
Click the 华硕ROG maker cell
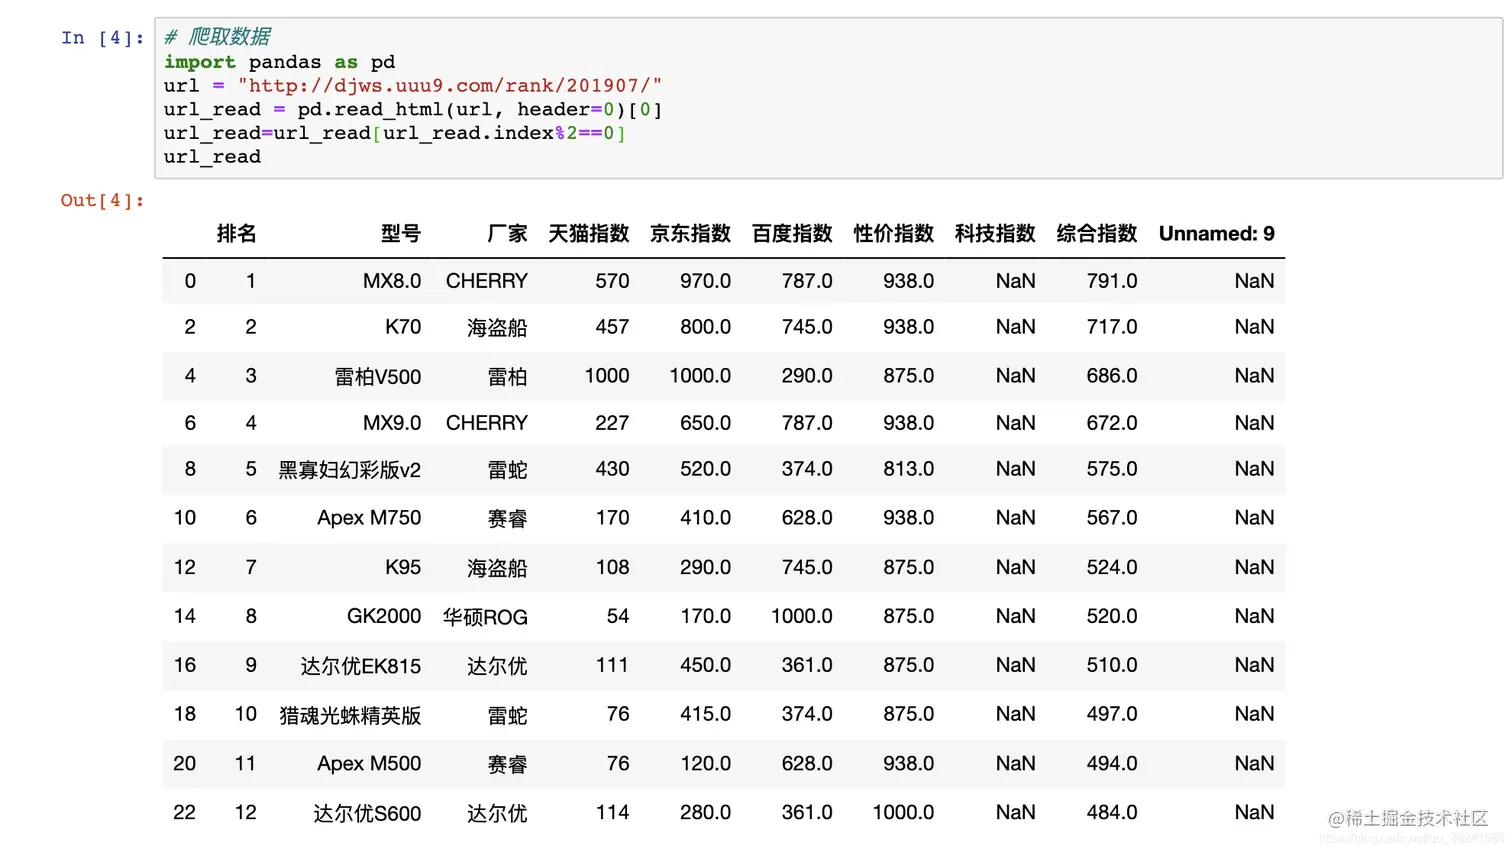(x=485, y=616)
